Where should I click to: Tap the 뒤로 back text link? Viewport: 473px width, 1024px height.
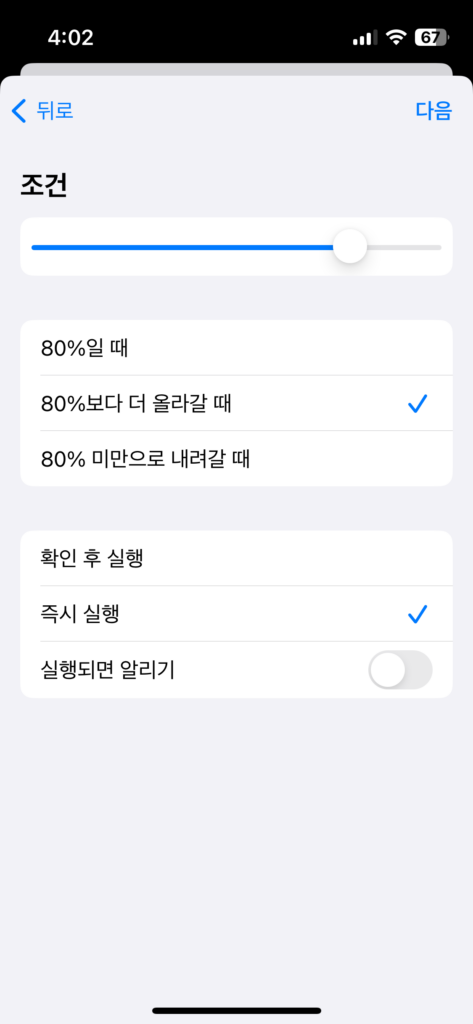point(55,111)
